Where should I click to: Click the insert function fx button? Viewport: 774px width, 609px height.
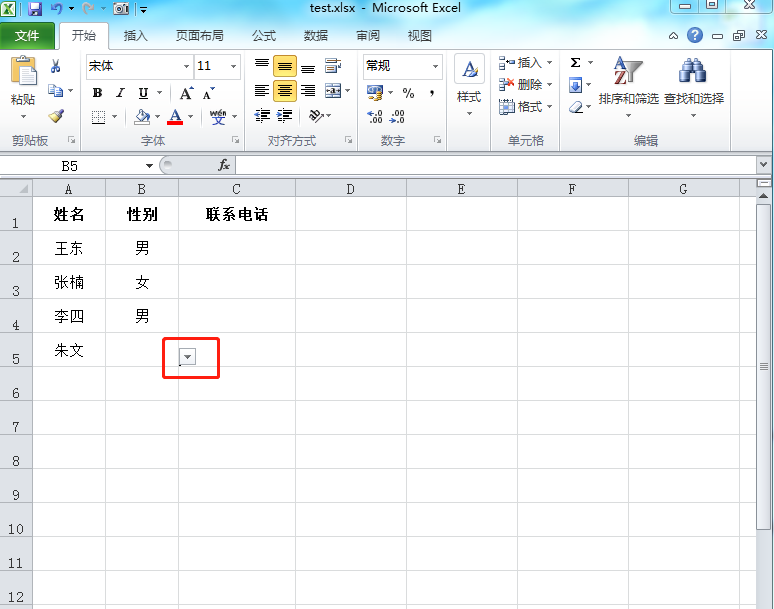pyautogui.click(x=224, y=165)
